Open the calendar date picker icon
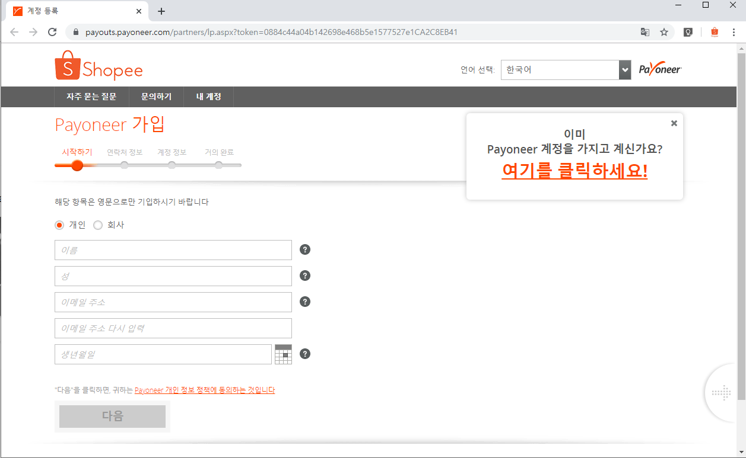This screenshot has width=746, height=458. click(283, 354)
